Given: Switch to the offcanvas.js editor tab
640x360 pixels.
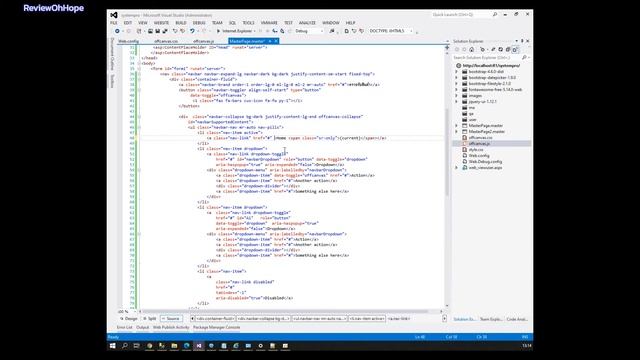Looking at the screenshot, I should coord(204,41).
